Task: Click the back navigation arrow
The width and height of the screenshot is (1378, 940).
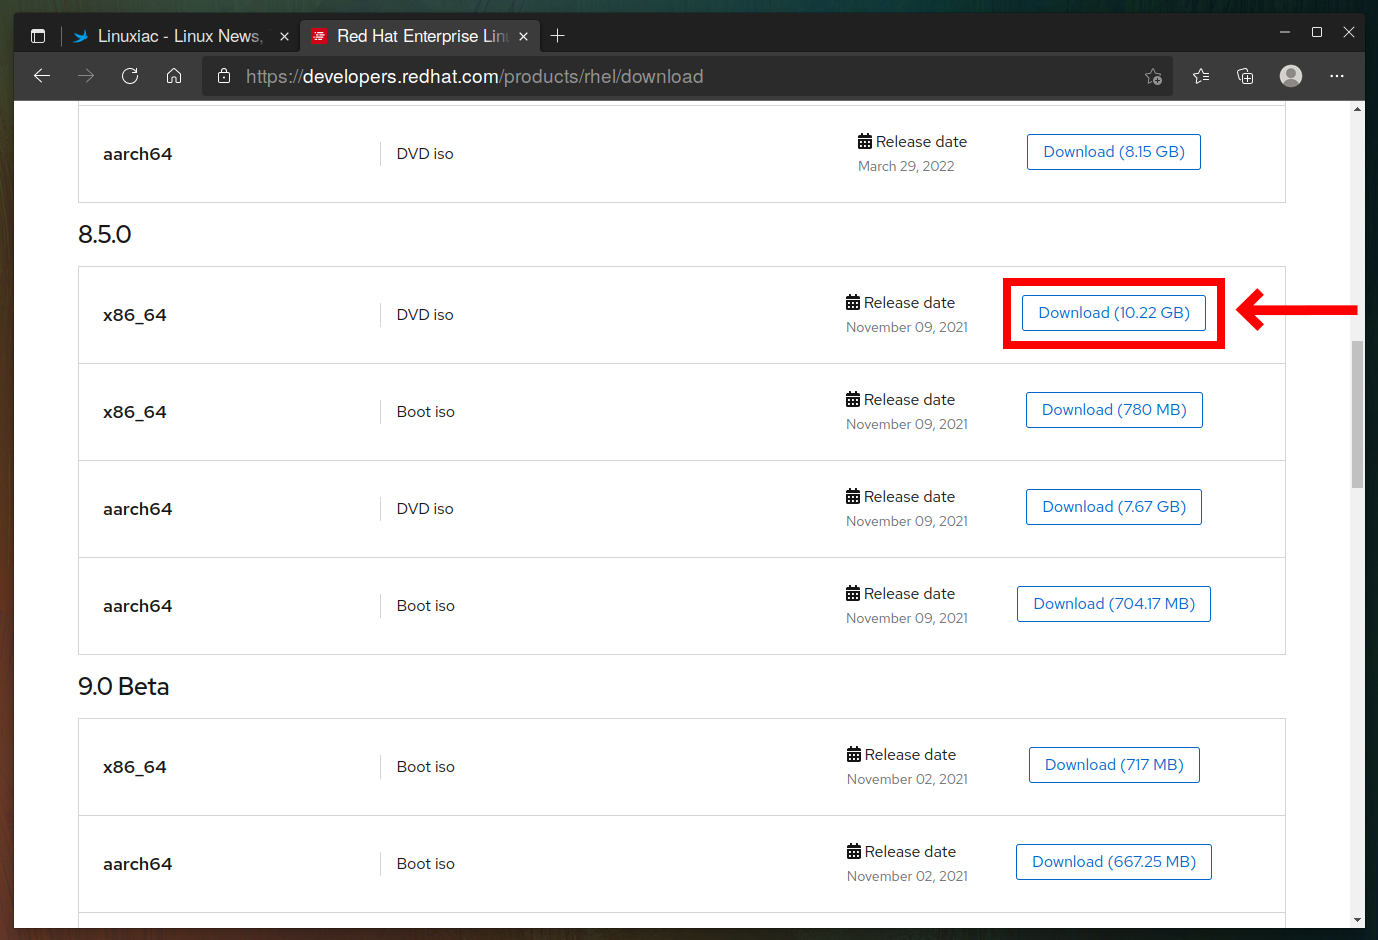Action: point(41,76)
